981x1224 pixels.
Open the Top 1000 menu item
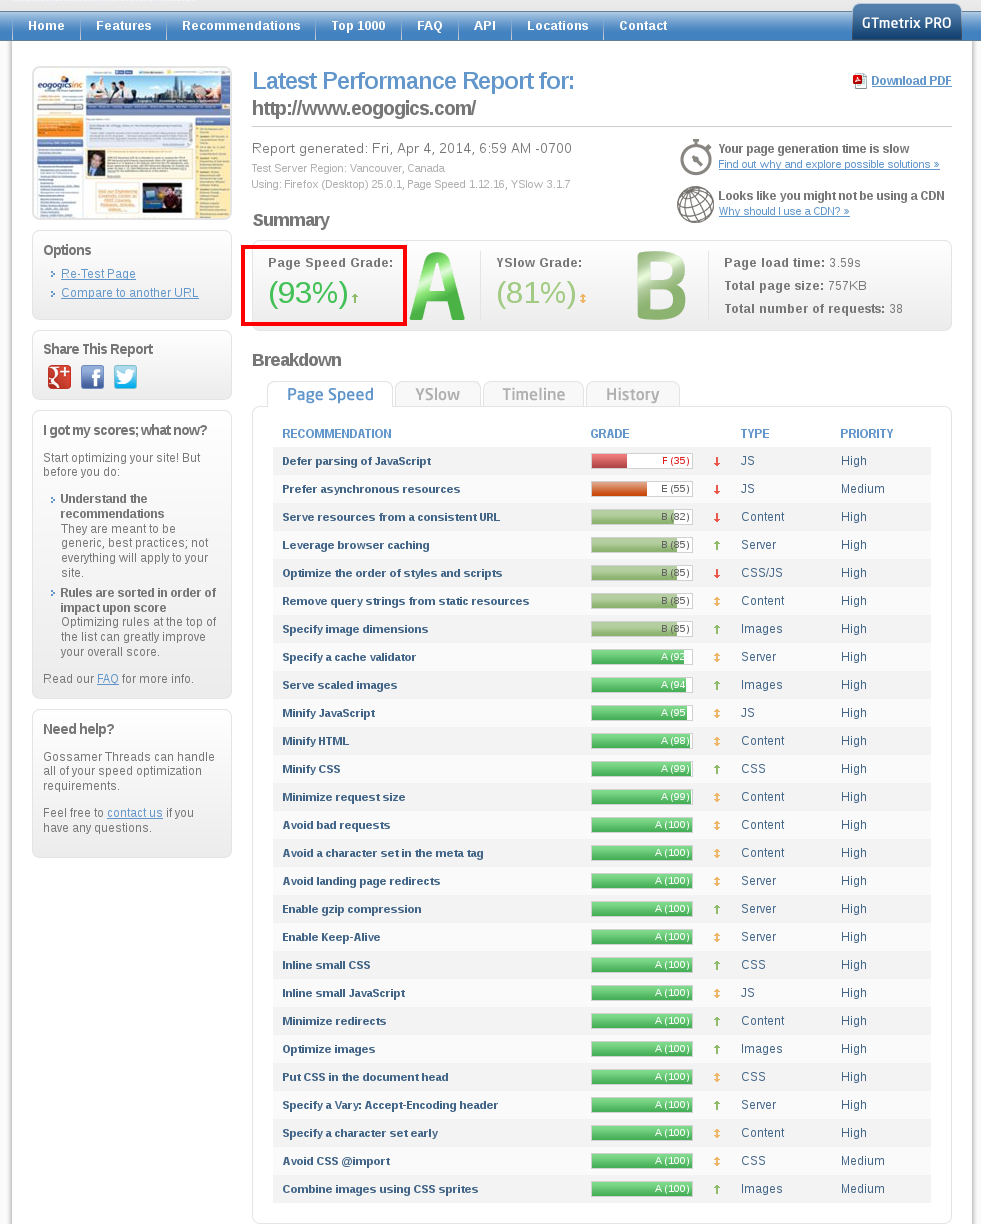[x=358, y=26]
